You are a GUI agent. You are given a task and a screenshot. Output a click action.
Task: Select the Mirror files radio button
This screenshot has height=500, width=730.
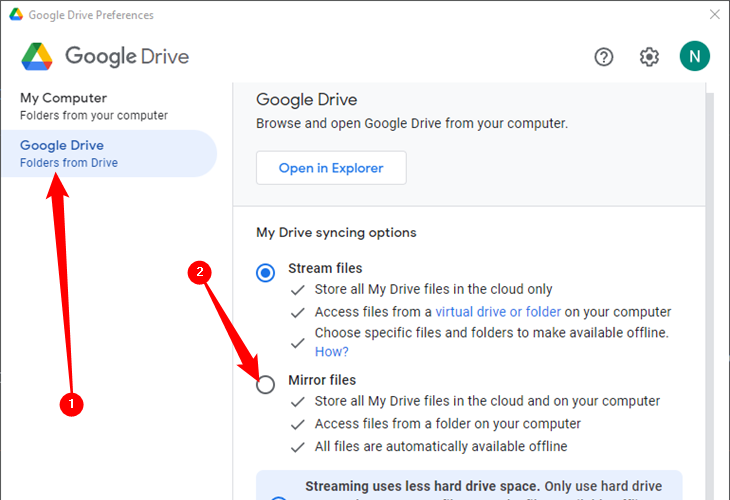click(265, 385)
